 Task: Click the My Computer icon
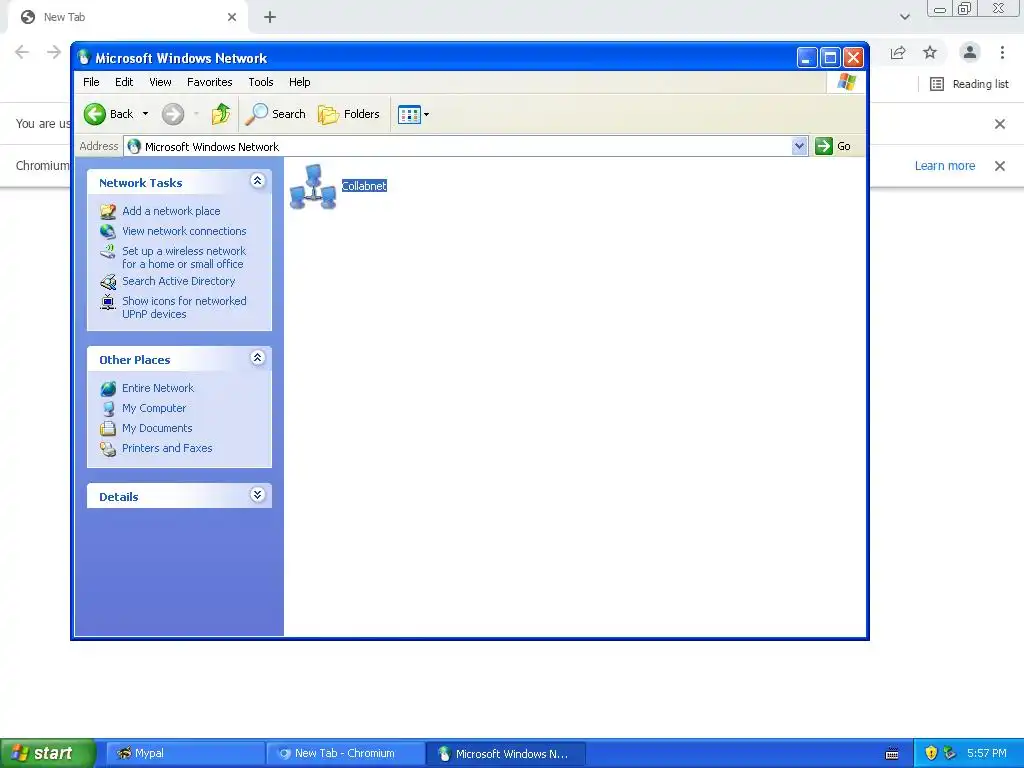108,409
